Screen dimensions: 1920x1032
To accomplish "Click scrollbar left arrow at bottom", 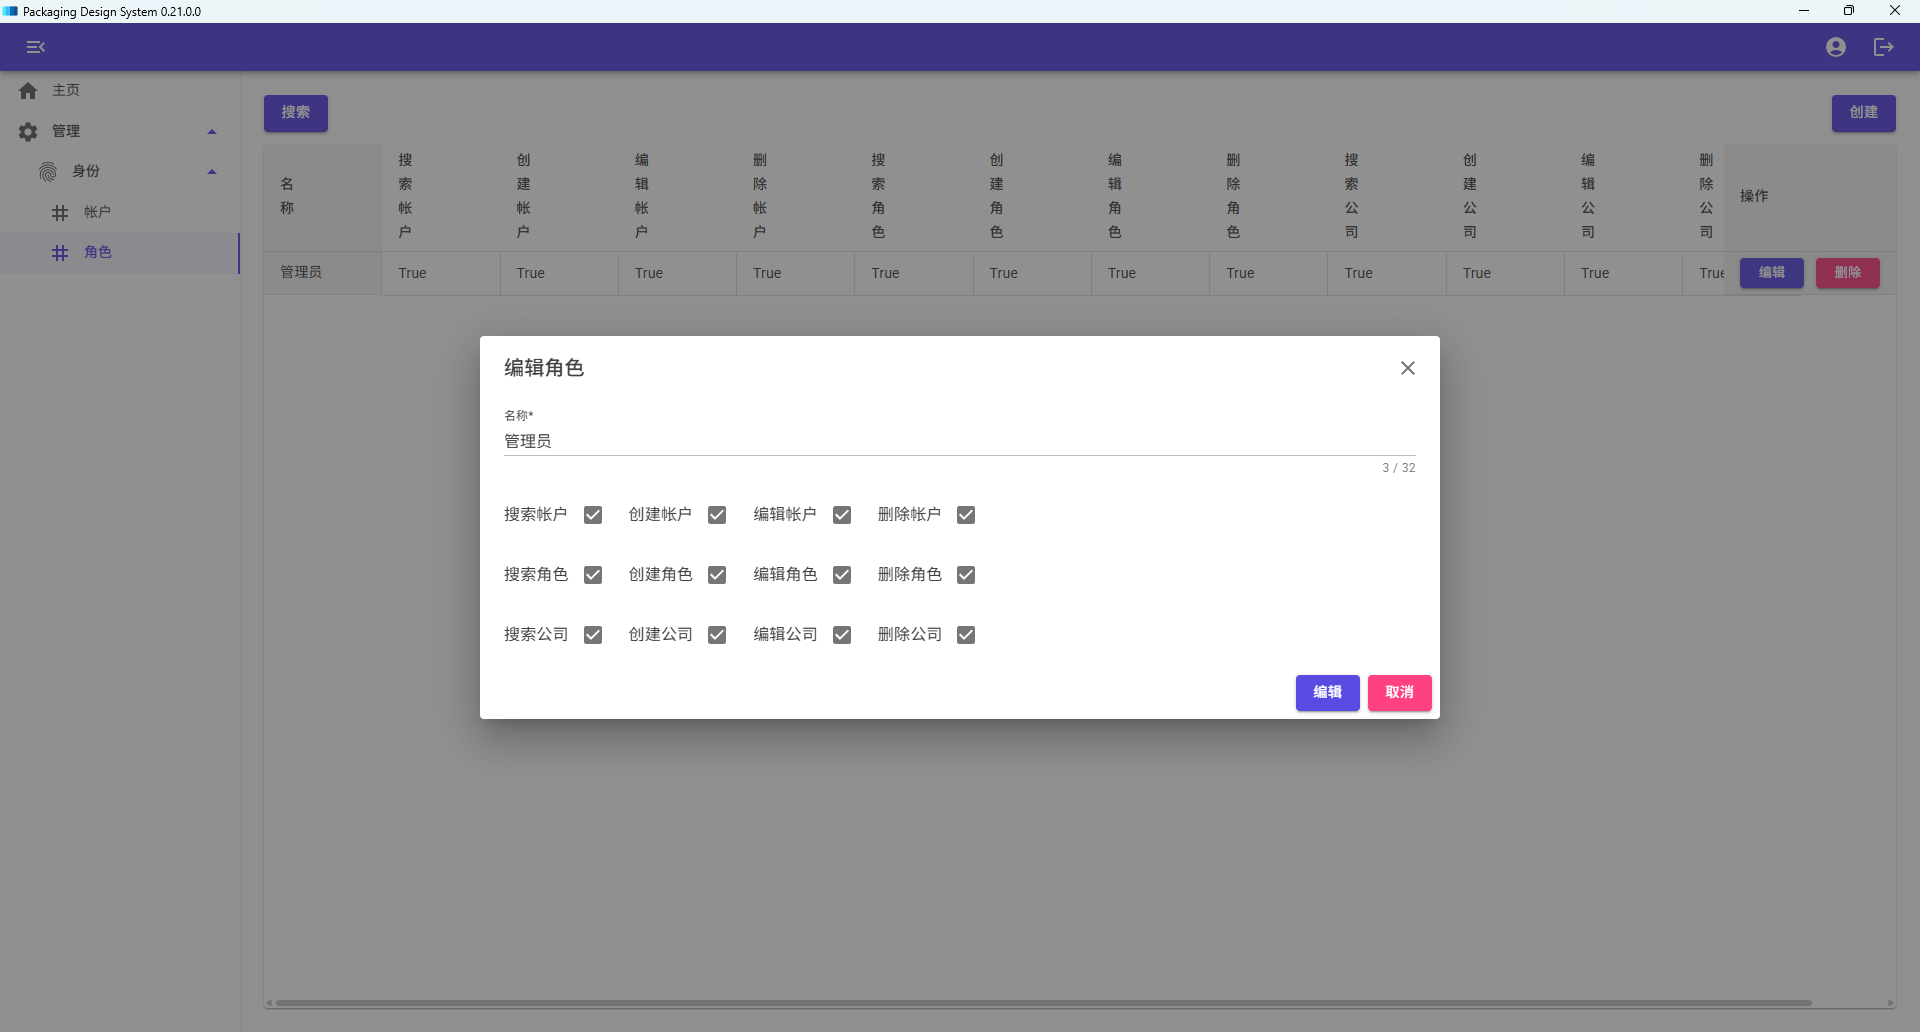I will click(269, 1003).
